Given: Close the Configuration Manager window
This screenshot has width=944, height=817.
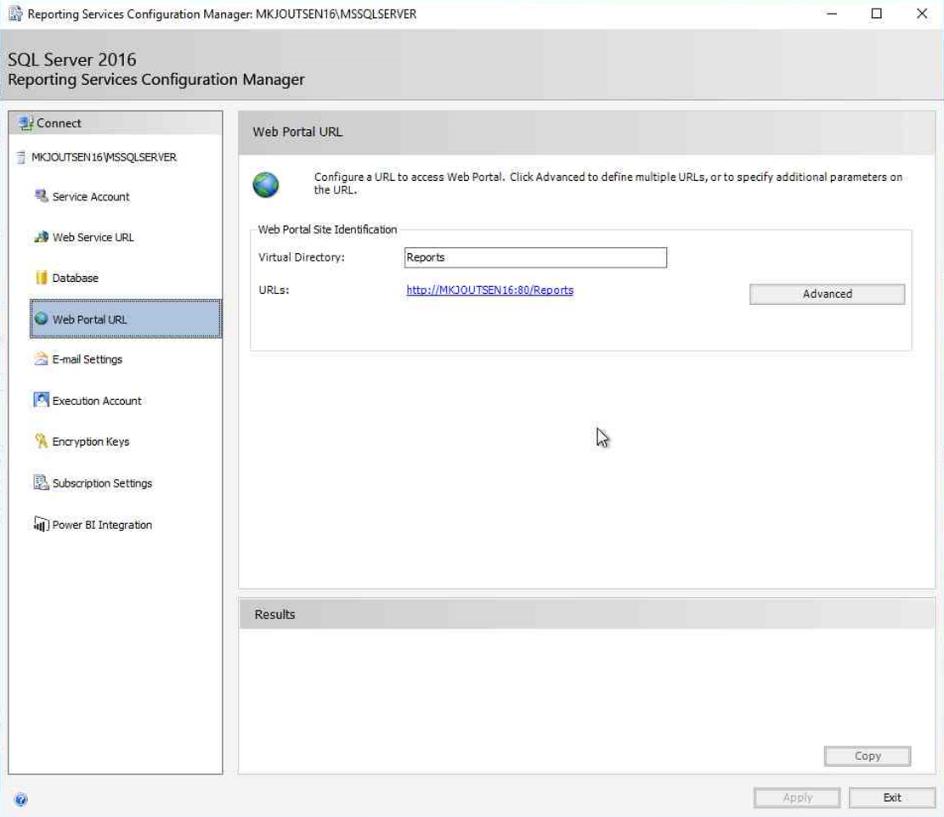Looking at the screenshot, I should (x=922, y=13).
